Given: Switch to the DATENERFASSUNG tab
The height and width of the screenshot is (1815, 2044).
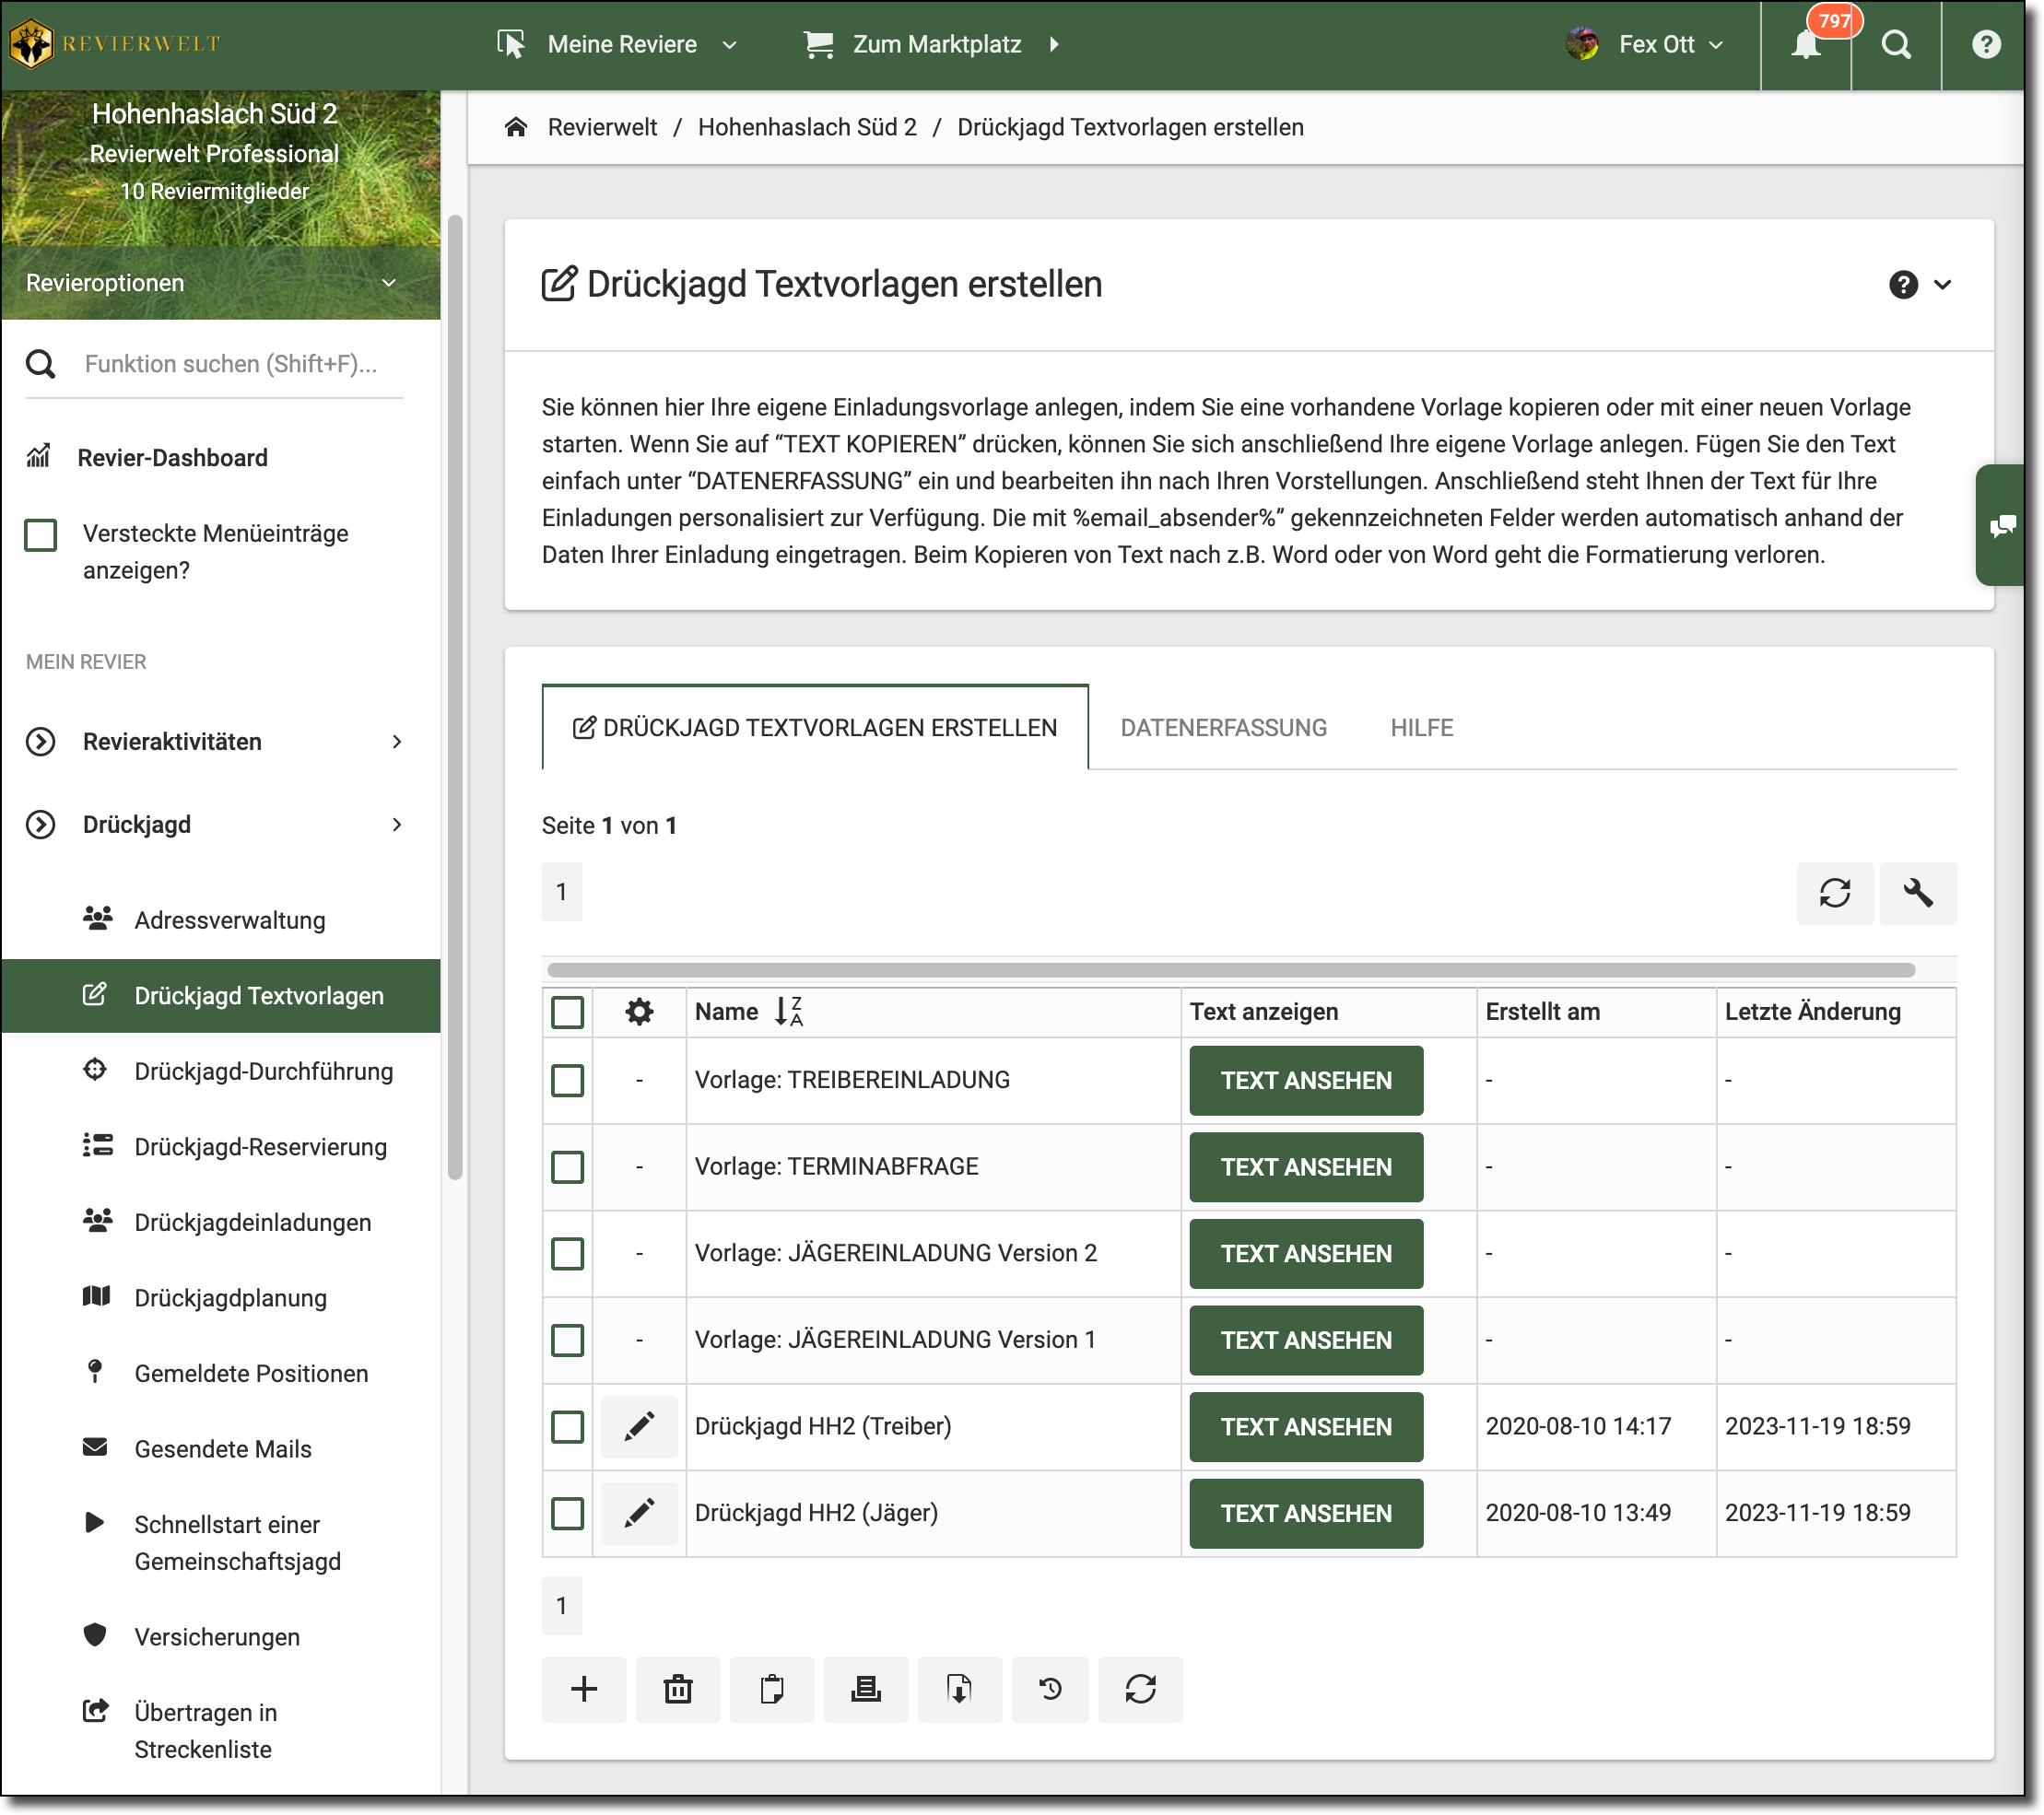Looking at the screenshot, I should pos(1223,728).
